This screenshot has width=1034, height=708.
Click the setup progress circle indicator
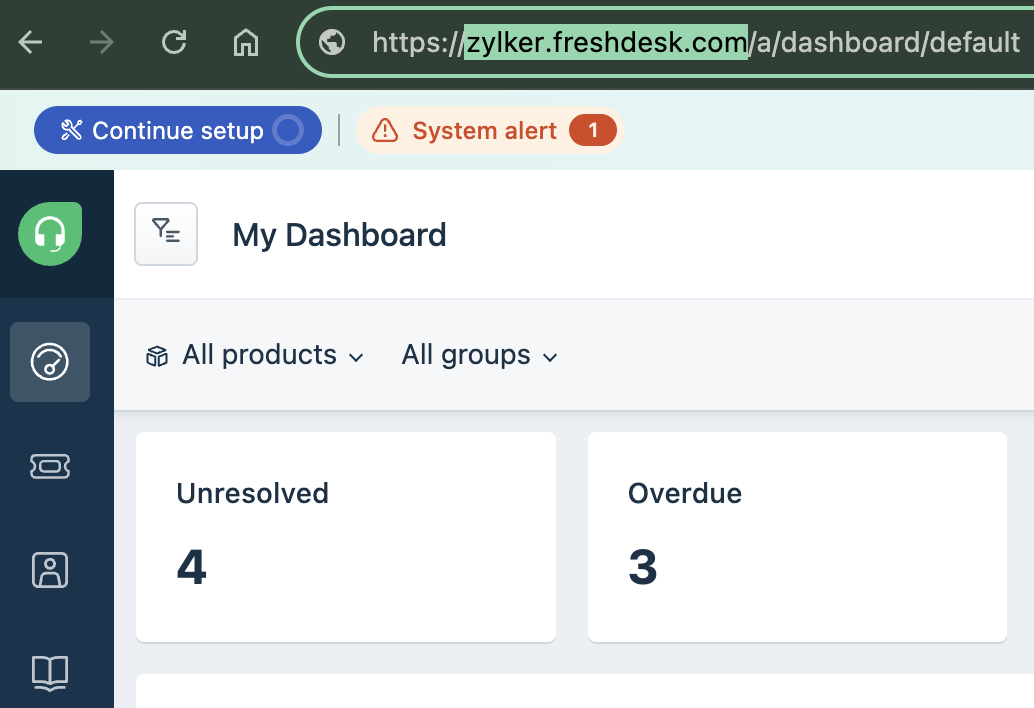pos(288,131)
